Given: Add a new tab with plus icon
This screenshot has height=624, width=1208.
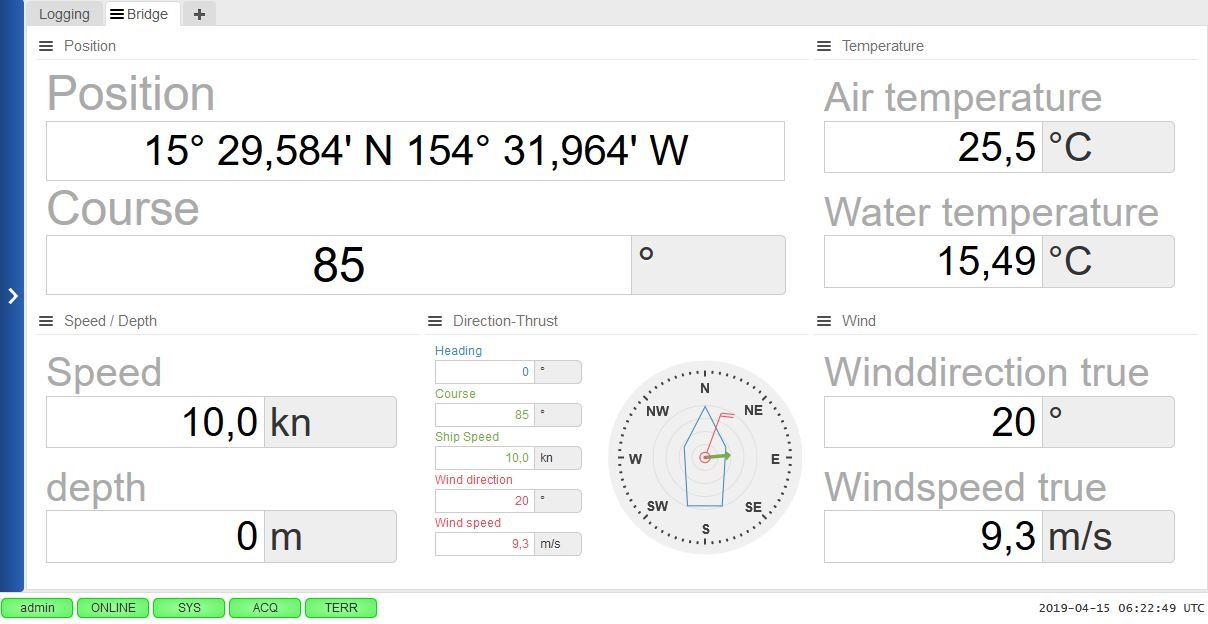Looking at the screenshot, I should point(199,14).
